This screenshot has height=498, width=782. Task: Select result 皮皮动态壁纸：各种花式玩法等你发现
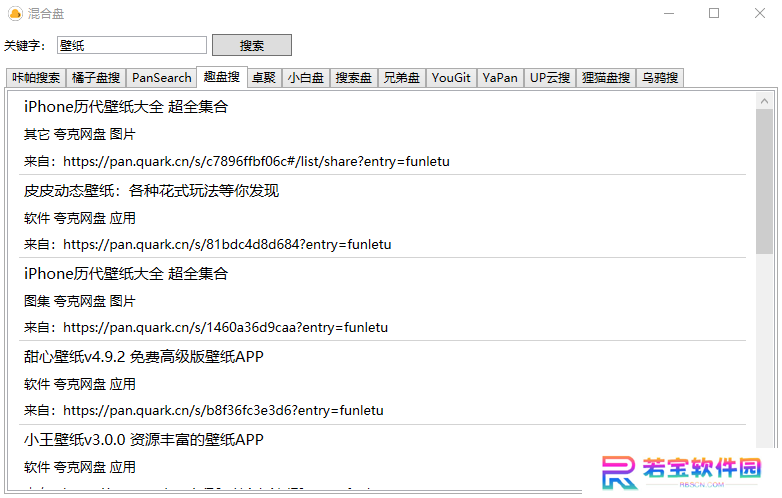tap(152, 191)
